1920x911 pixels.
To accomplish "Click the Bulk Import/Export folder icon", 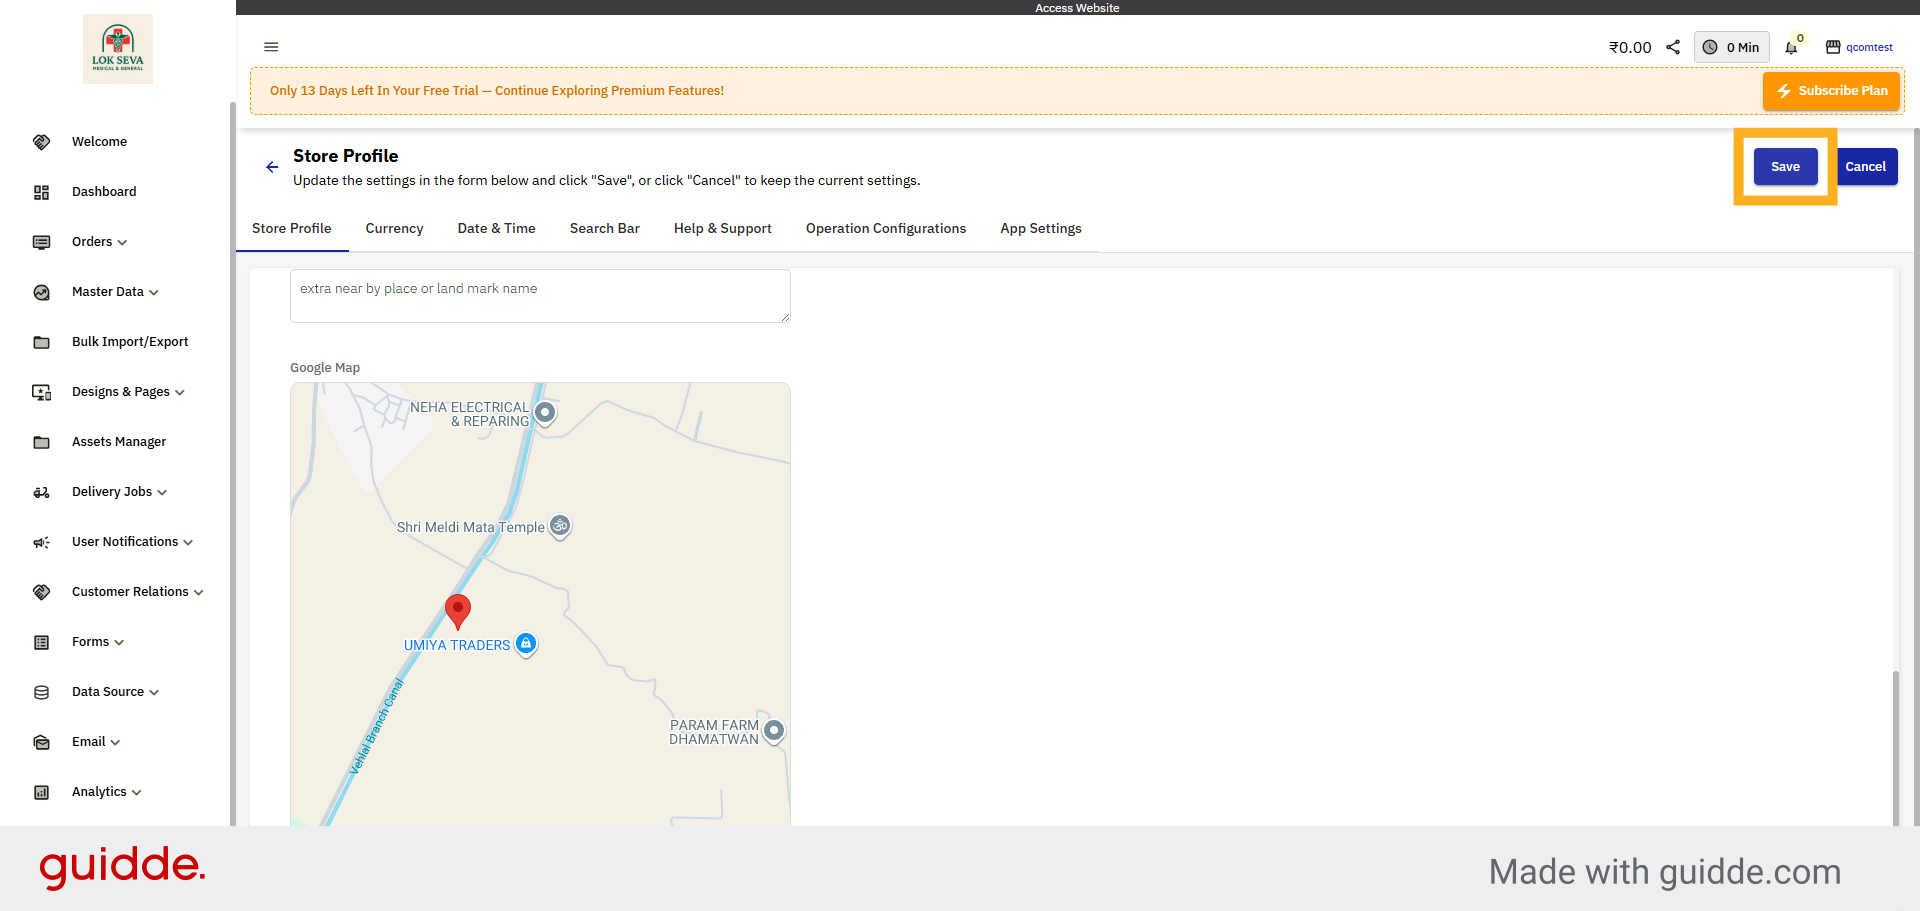I will [41, 342].
